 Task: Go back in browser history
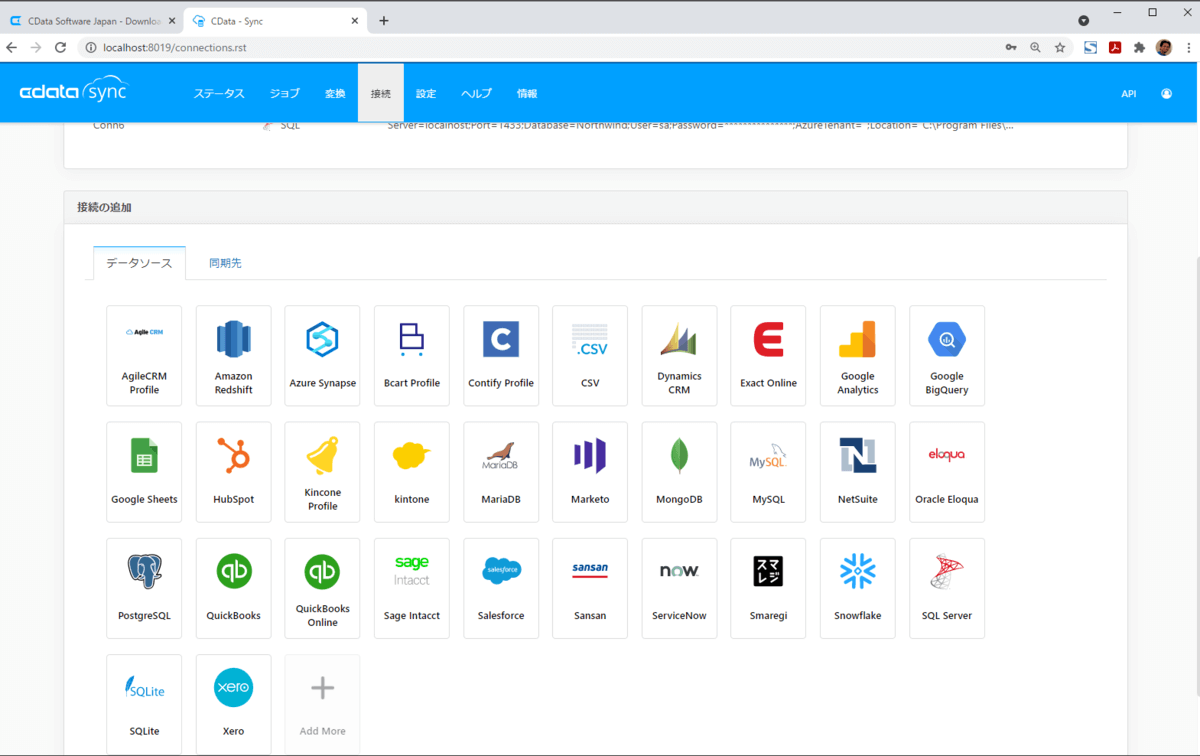(12, 47)
